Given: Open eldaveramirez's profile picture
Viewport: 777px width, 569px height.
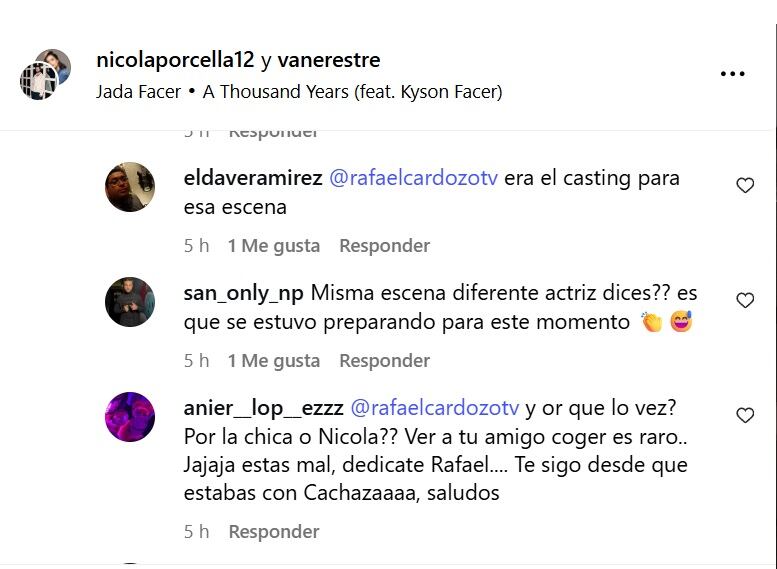Looking at the screenshot, I should [130, 187].
